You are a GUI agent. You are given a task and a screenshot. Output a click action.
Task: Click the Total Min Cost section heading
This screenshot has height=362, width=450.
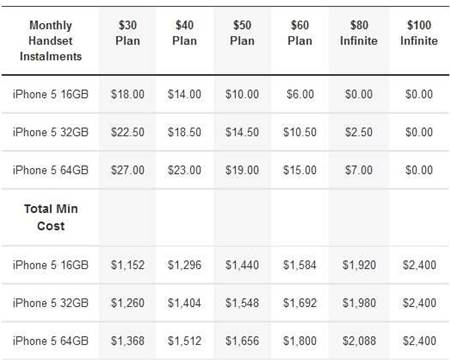click(x=51, y=217)
